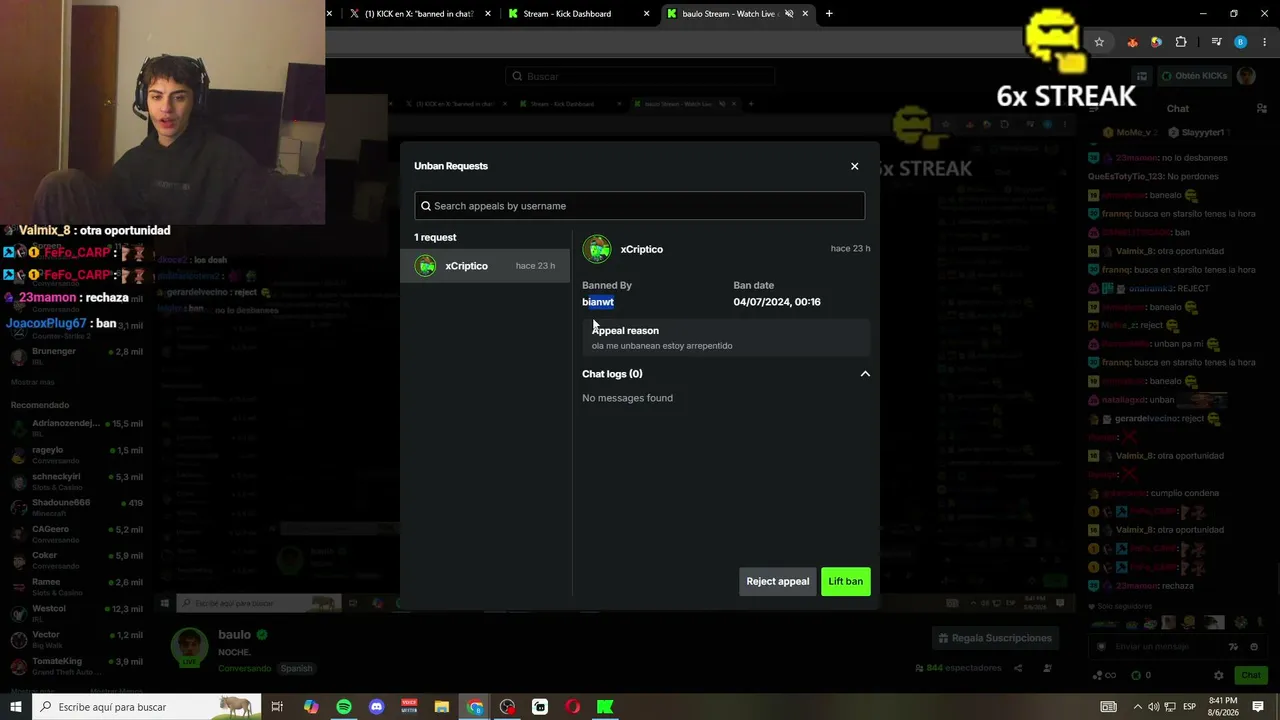Open a new browser tab
Viewport: 1280px width, 720px height.
coord(829,14)
